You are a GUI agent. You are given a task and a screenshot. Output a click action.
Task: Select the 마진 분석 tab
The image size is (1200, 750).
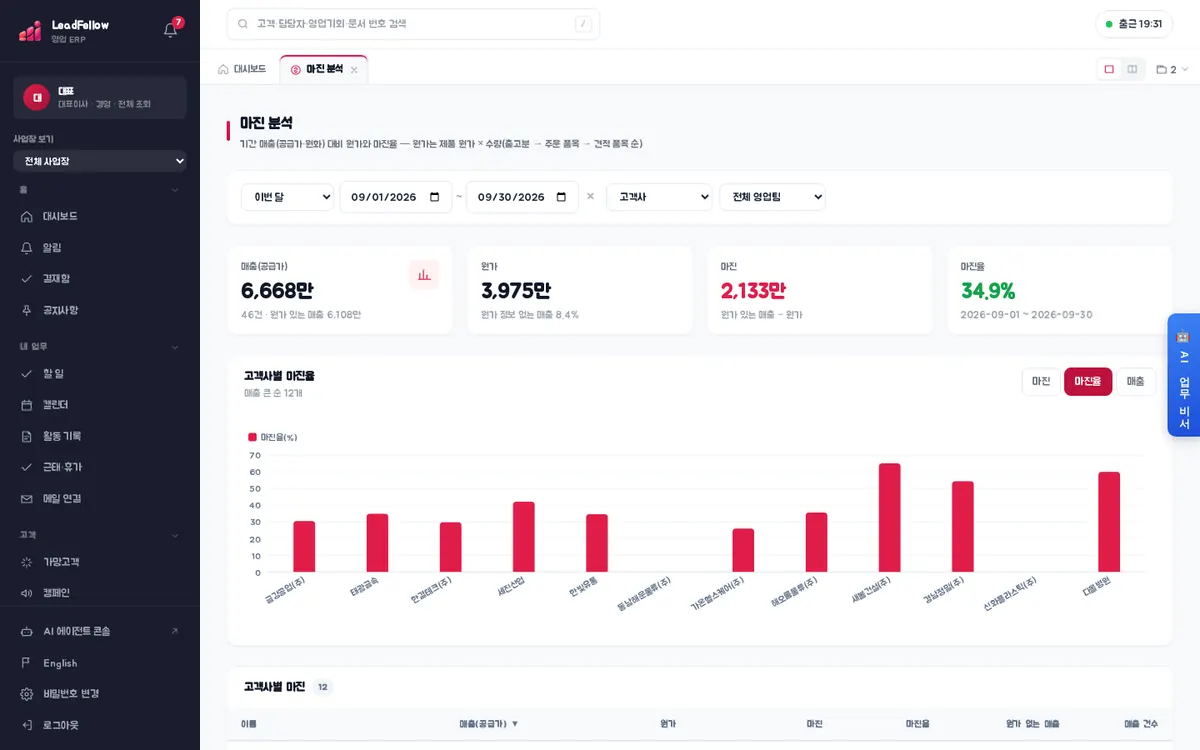tap(324, 69)
